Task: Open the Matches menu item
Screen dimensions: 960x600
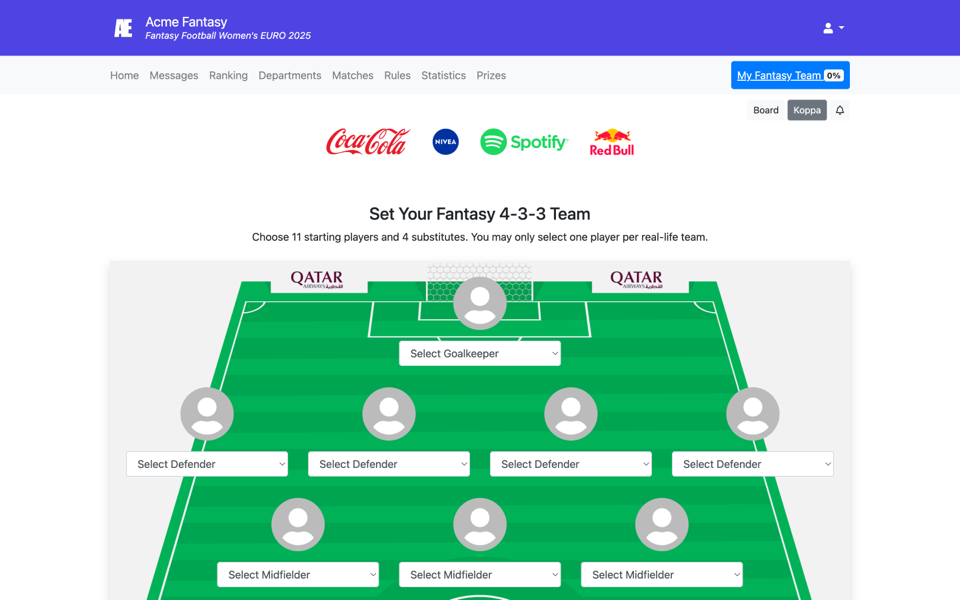Action: (x=352, y=75)
